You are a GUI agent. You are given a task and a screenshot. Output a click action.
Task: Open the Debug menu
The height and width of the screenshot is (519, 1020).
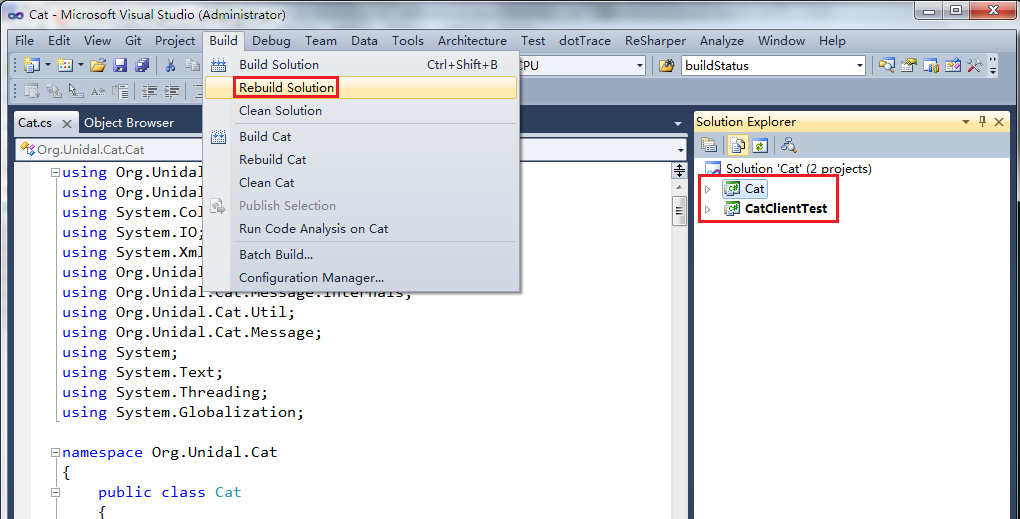point(271,40)
